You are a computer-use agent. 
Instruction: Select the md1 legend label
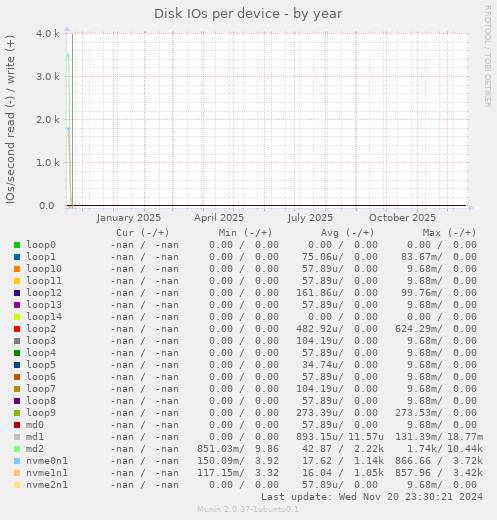[35, 437]
